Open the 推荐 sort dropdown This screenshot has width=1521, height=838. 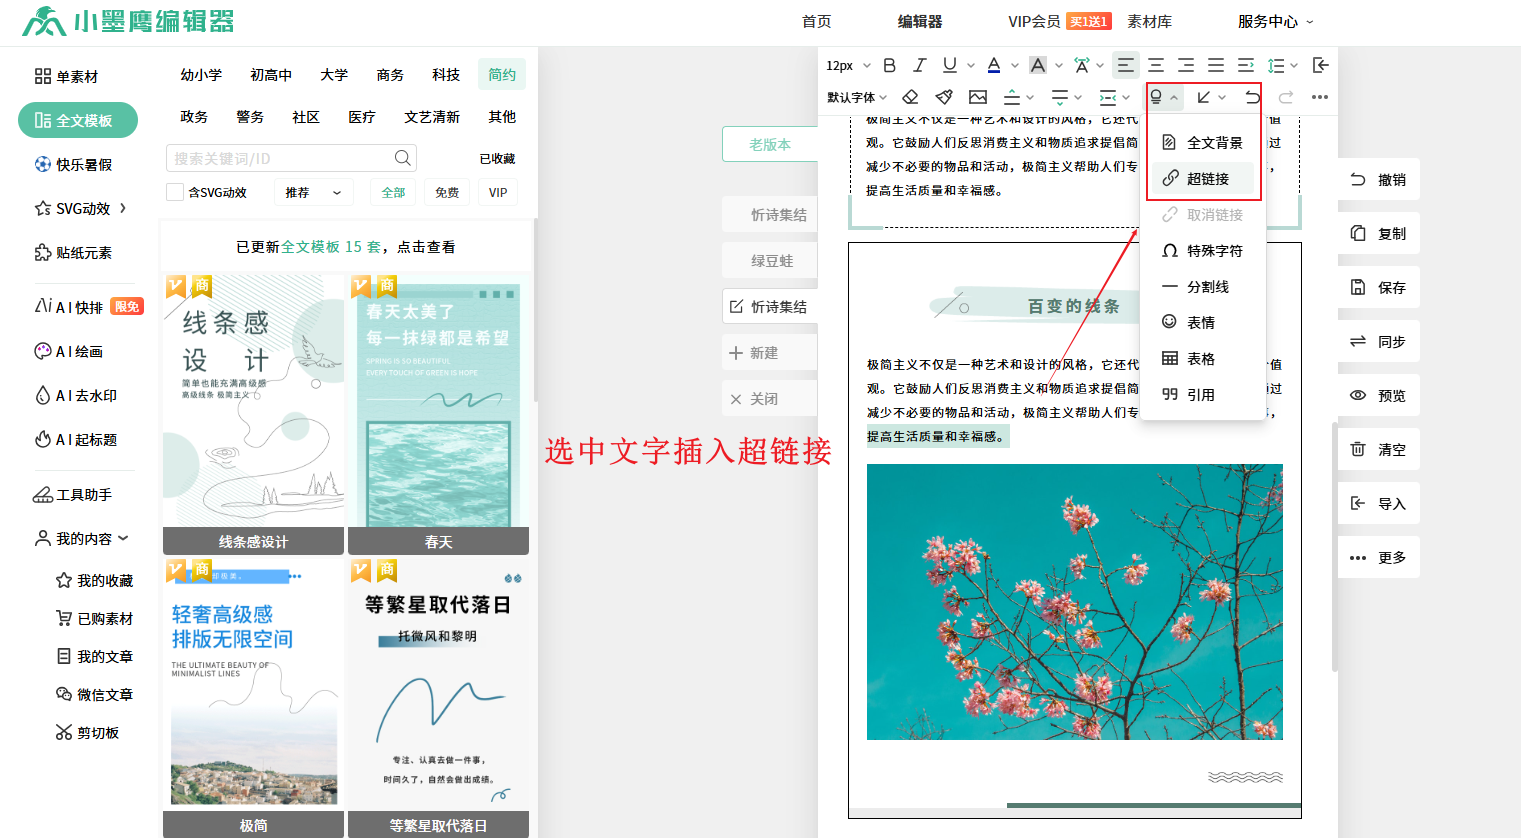[x=314, y=192]
